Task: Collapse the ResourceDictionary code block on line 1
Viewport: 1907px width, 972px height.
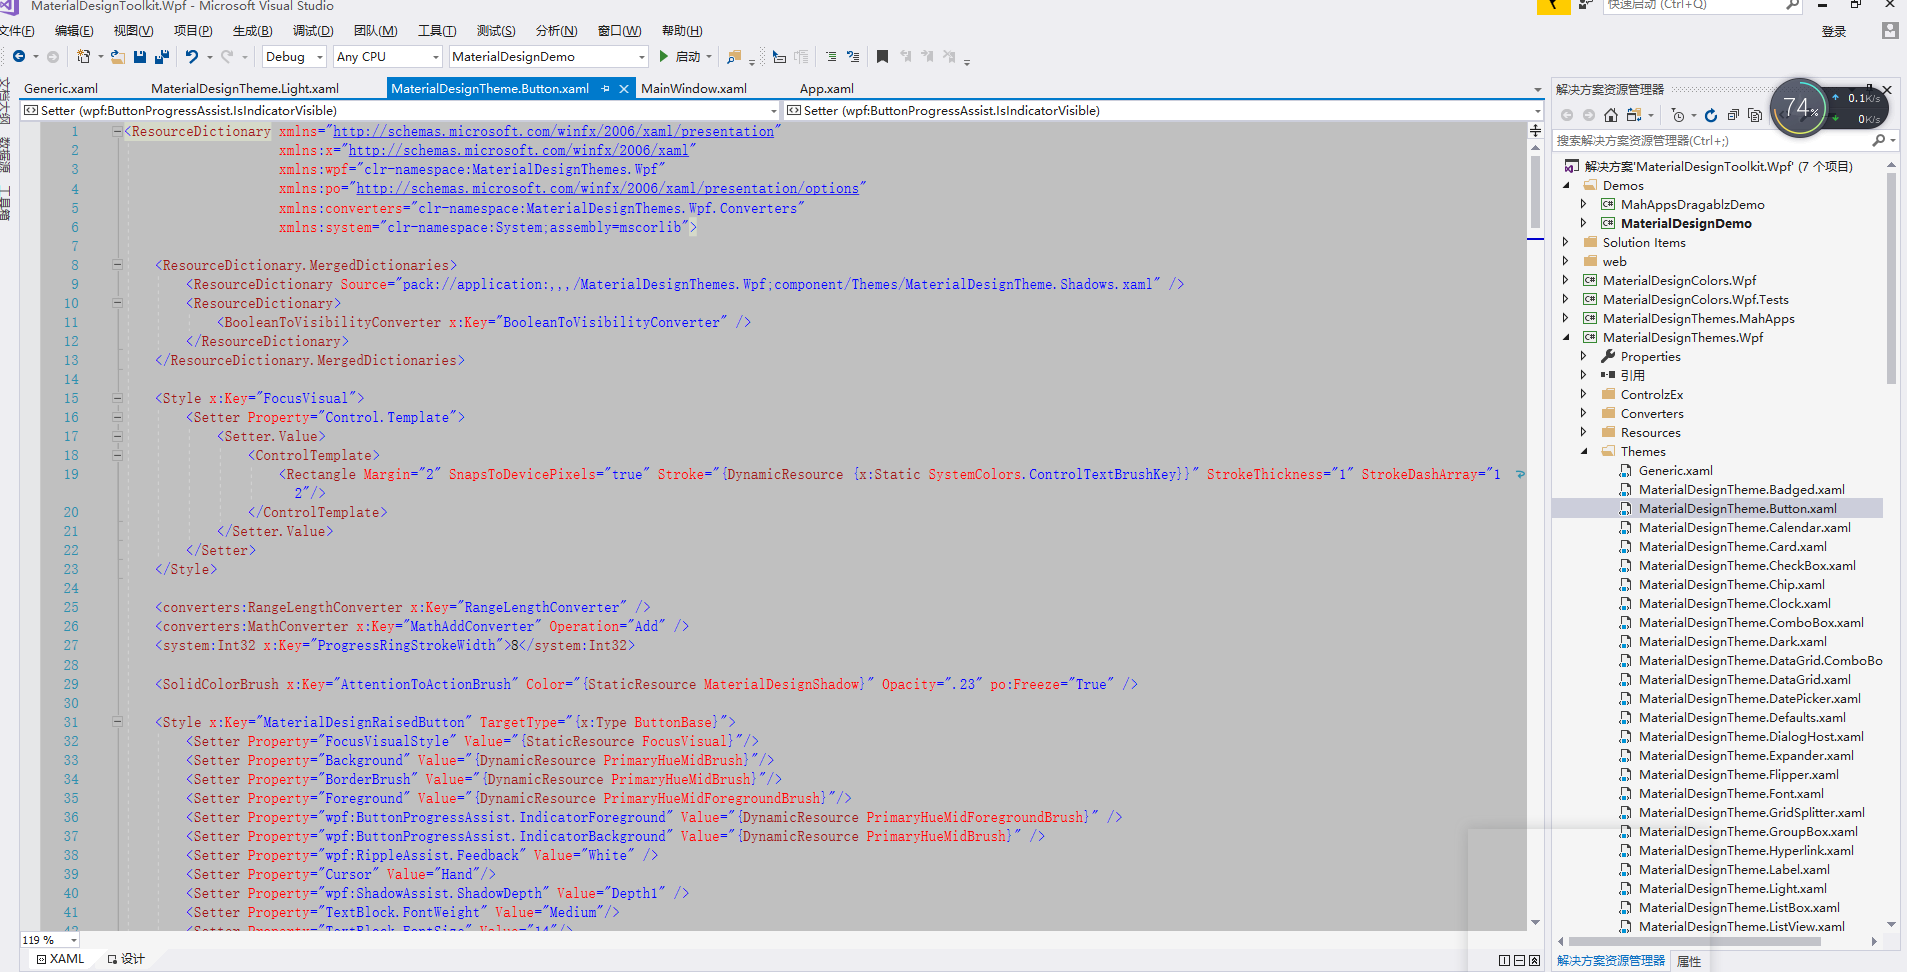Action: pyautogui.click(x=117, y=131)
